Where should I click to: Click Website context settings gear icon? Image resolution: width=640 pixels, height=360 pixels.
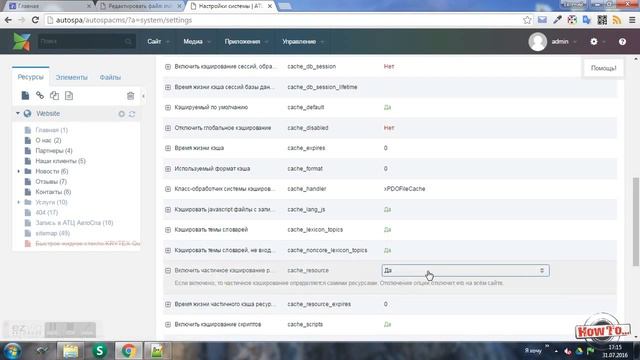pyautogui.click(x=122, y=114)
